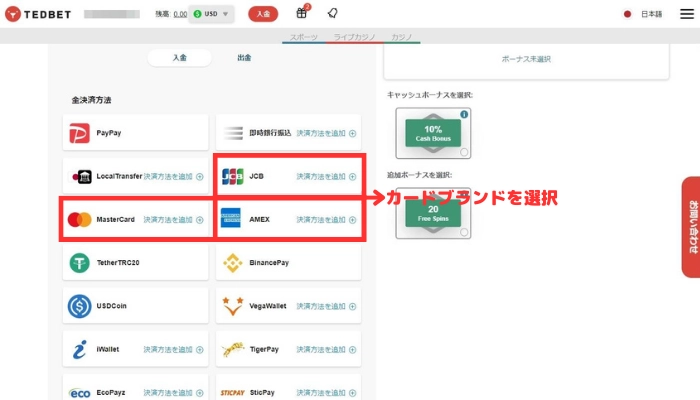This screenshot has width=700, height=400.
Task: Click the BinancePay label text
Action: [269, 263]
